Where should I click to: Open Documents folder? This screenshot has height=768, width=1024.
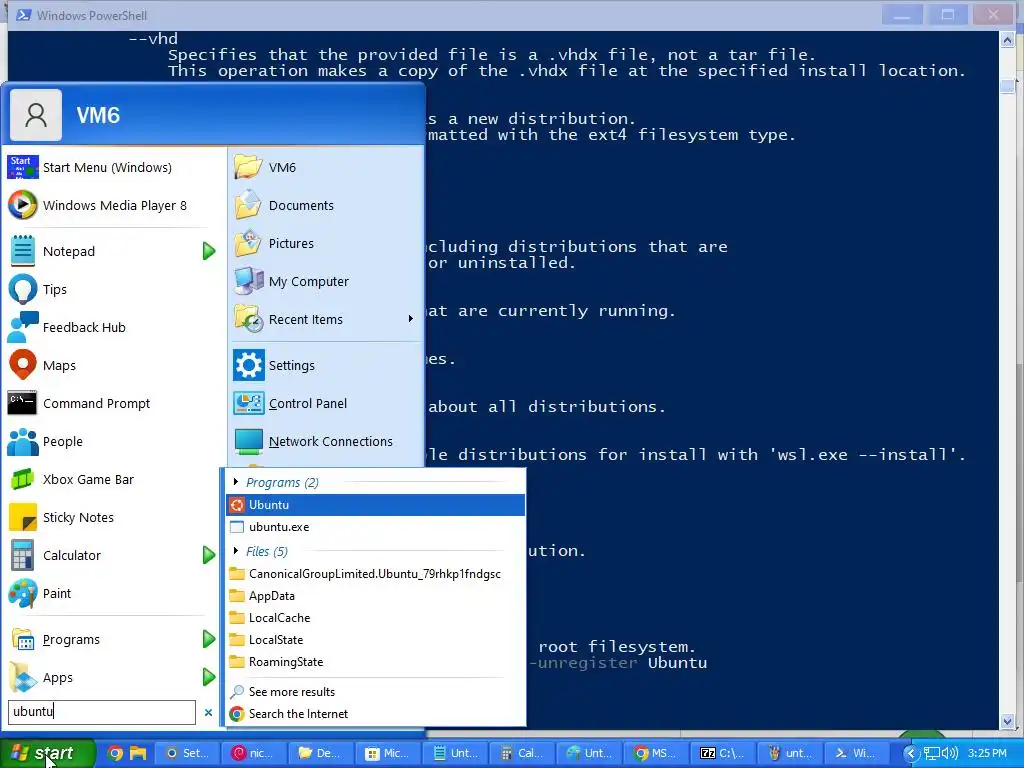tap(327, 206)
